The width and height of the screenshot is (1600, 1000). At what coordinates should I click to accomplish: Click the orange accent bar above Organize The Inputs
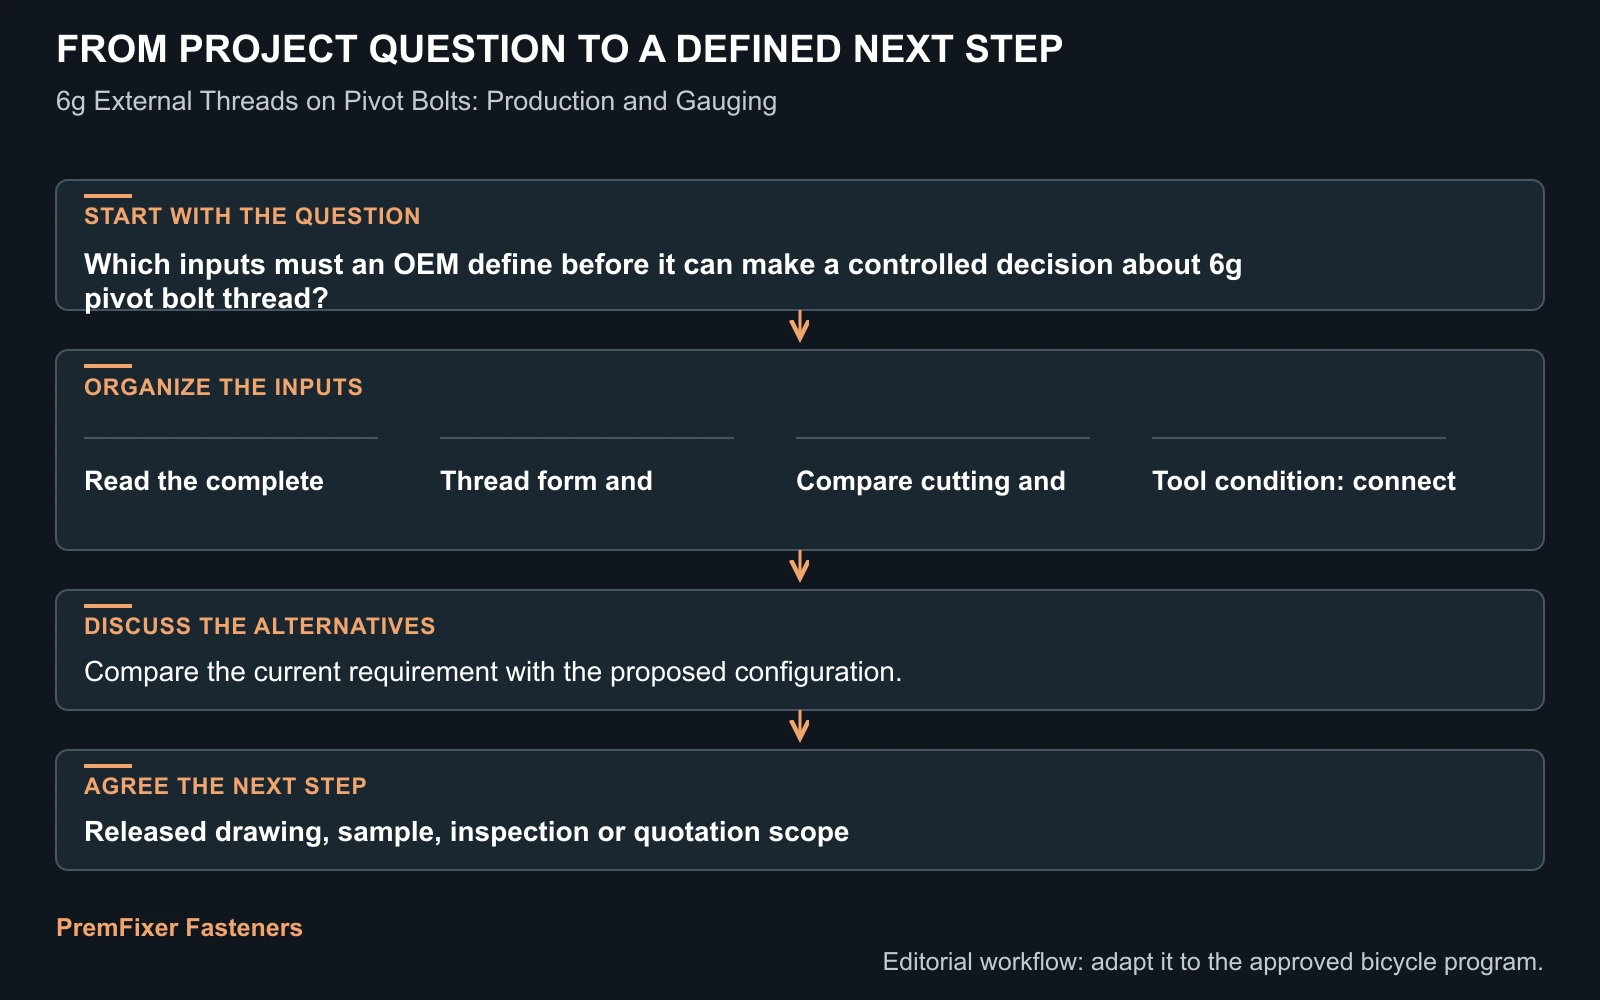coord(108,366)
